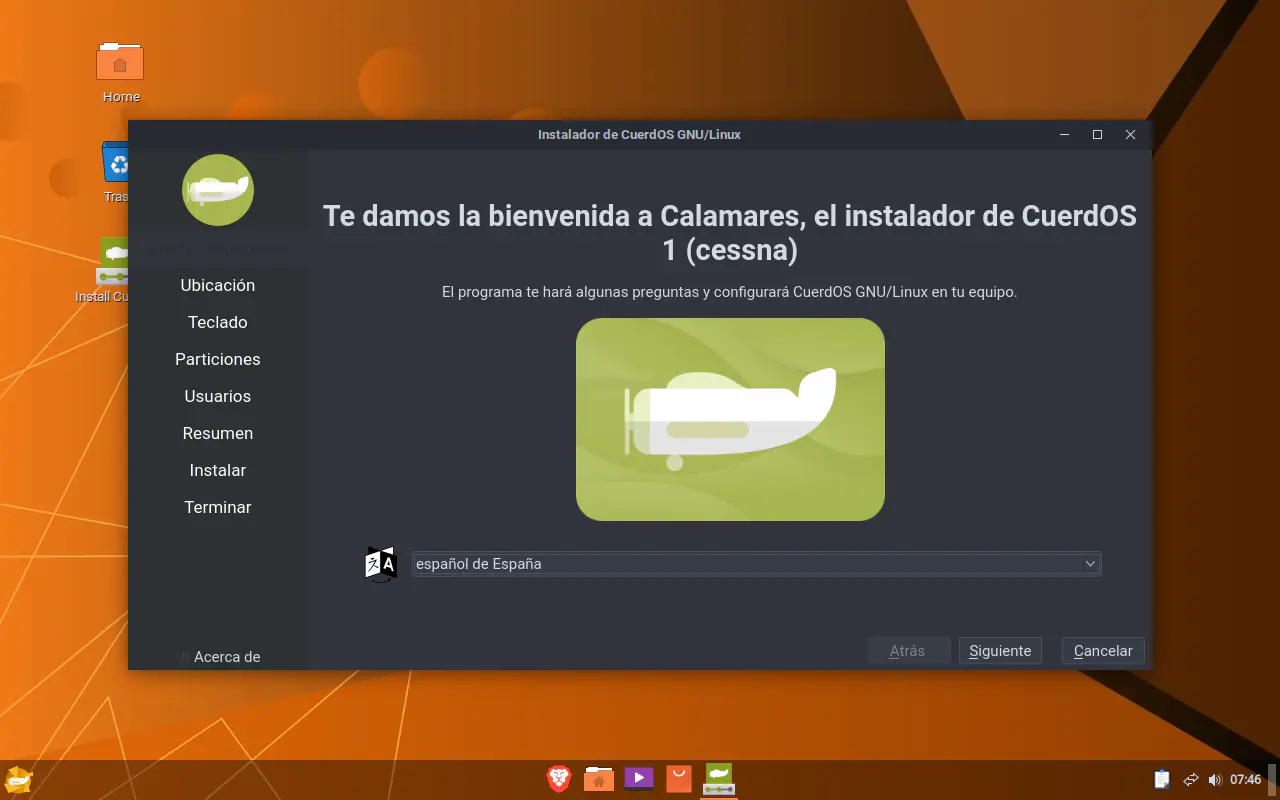This screenshot has height=800, width=1280.
Task: Launch Install CuerdOS from the desktop
Action: tap(113, 262)
